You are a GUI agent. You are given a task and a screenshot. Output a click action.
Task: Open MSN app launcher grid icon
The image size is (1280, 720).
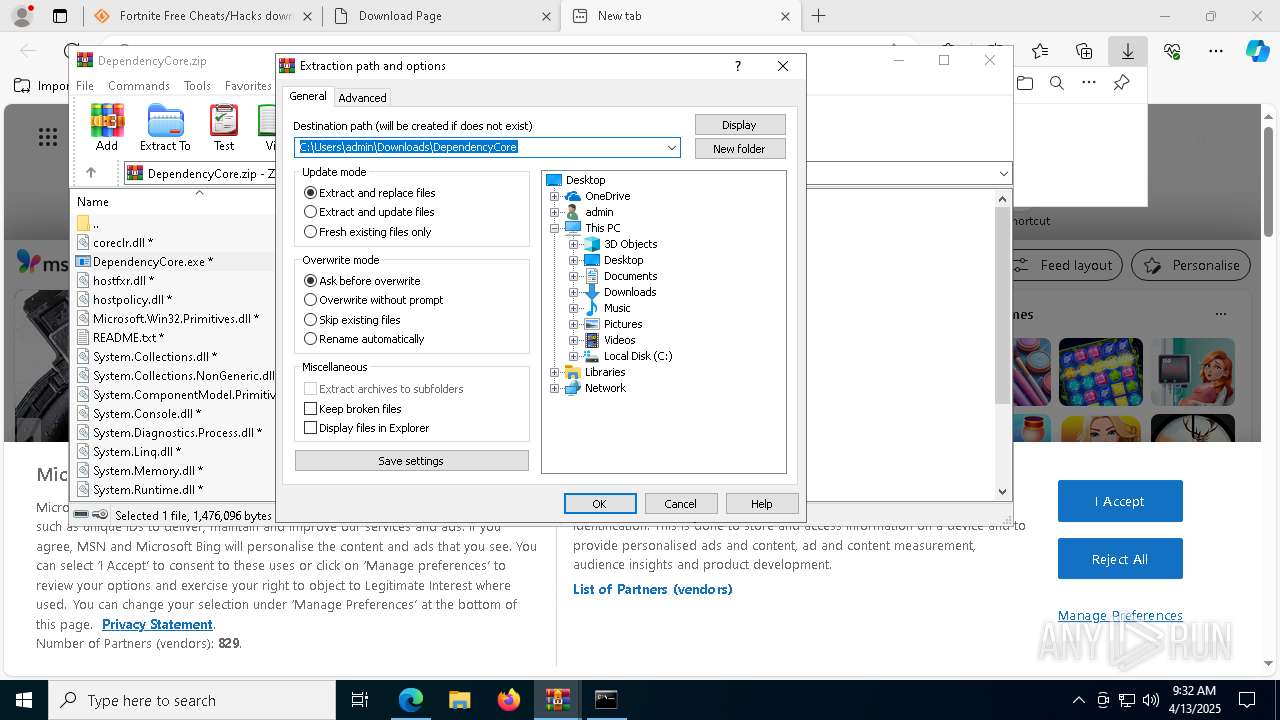[x=47, y=137]
